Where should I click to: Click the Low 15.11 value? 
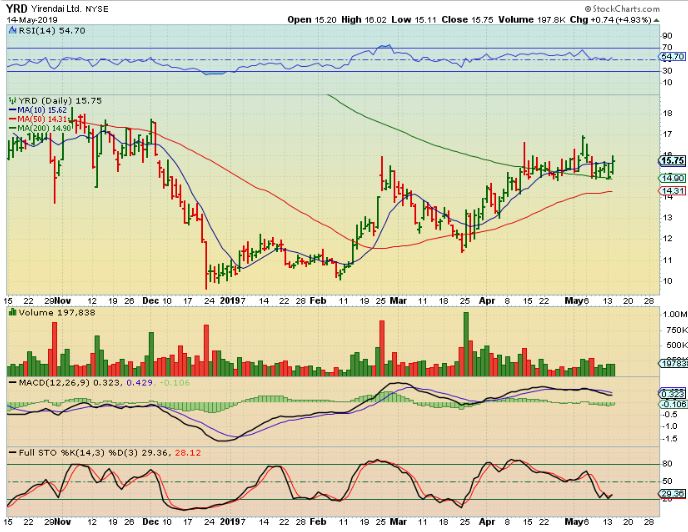(x=414, y=20)
